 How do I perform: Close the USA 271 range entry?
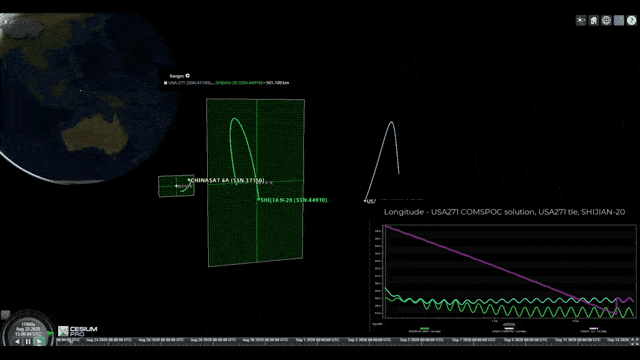point(165,83)
